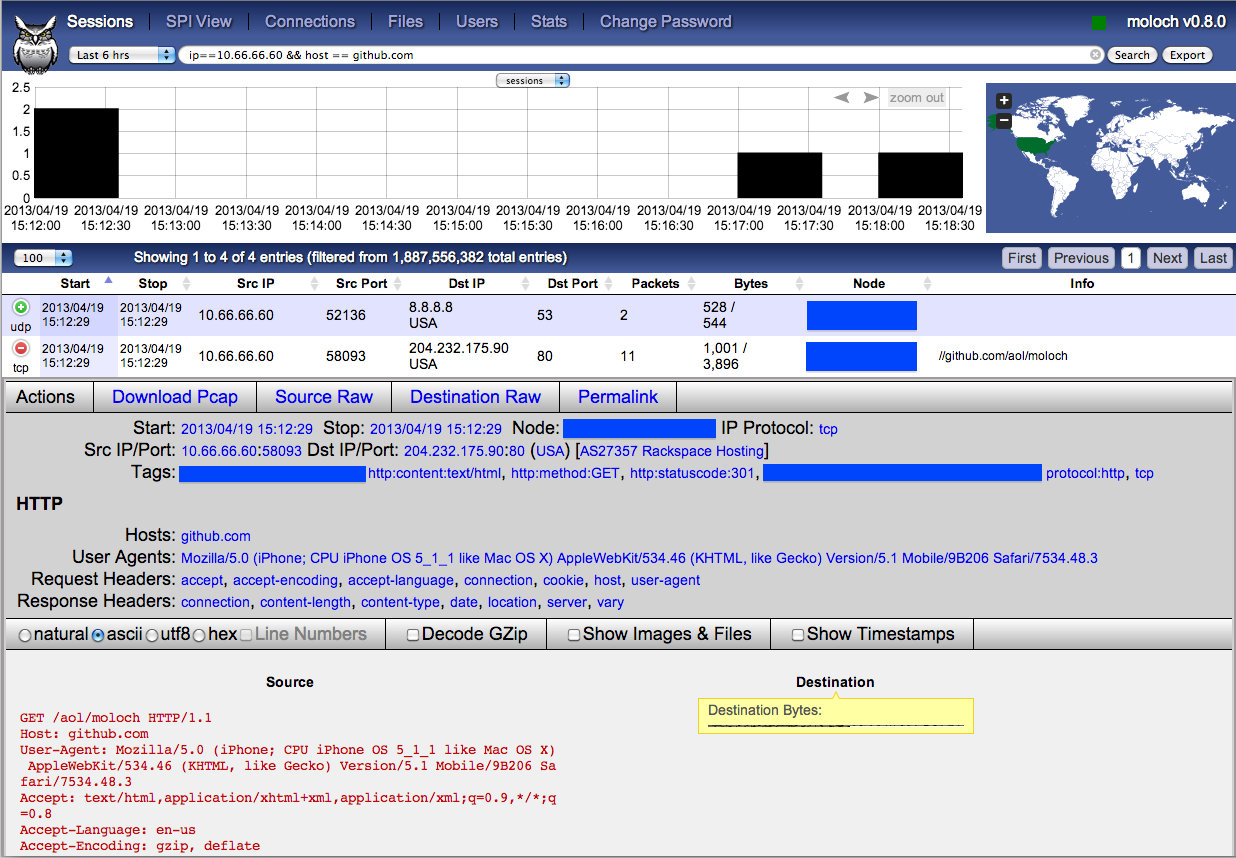Collapse the tcp session via the red minus icon
Viewport: 1236px width, 858px height.
click(22, 349)
